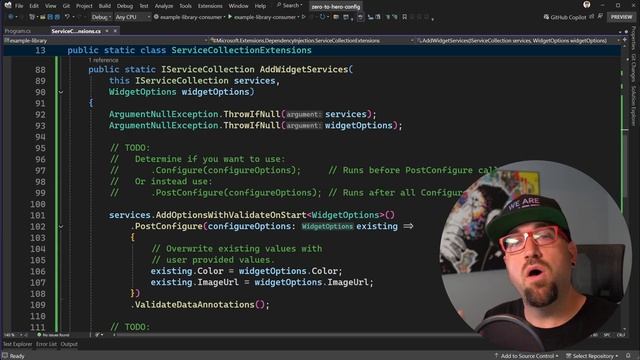Open the Analyze menu
Screen dimensions: 640x360
[164, 6]
